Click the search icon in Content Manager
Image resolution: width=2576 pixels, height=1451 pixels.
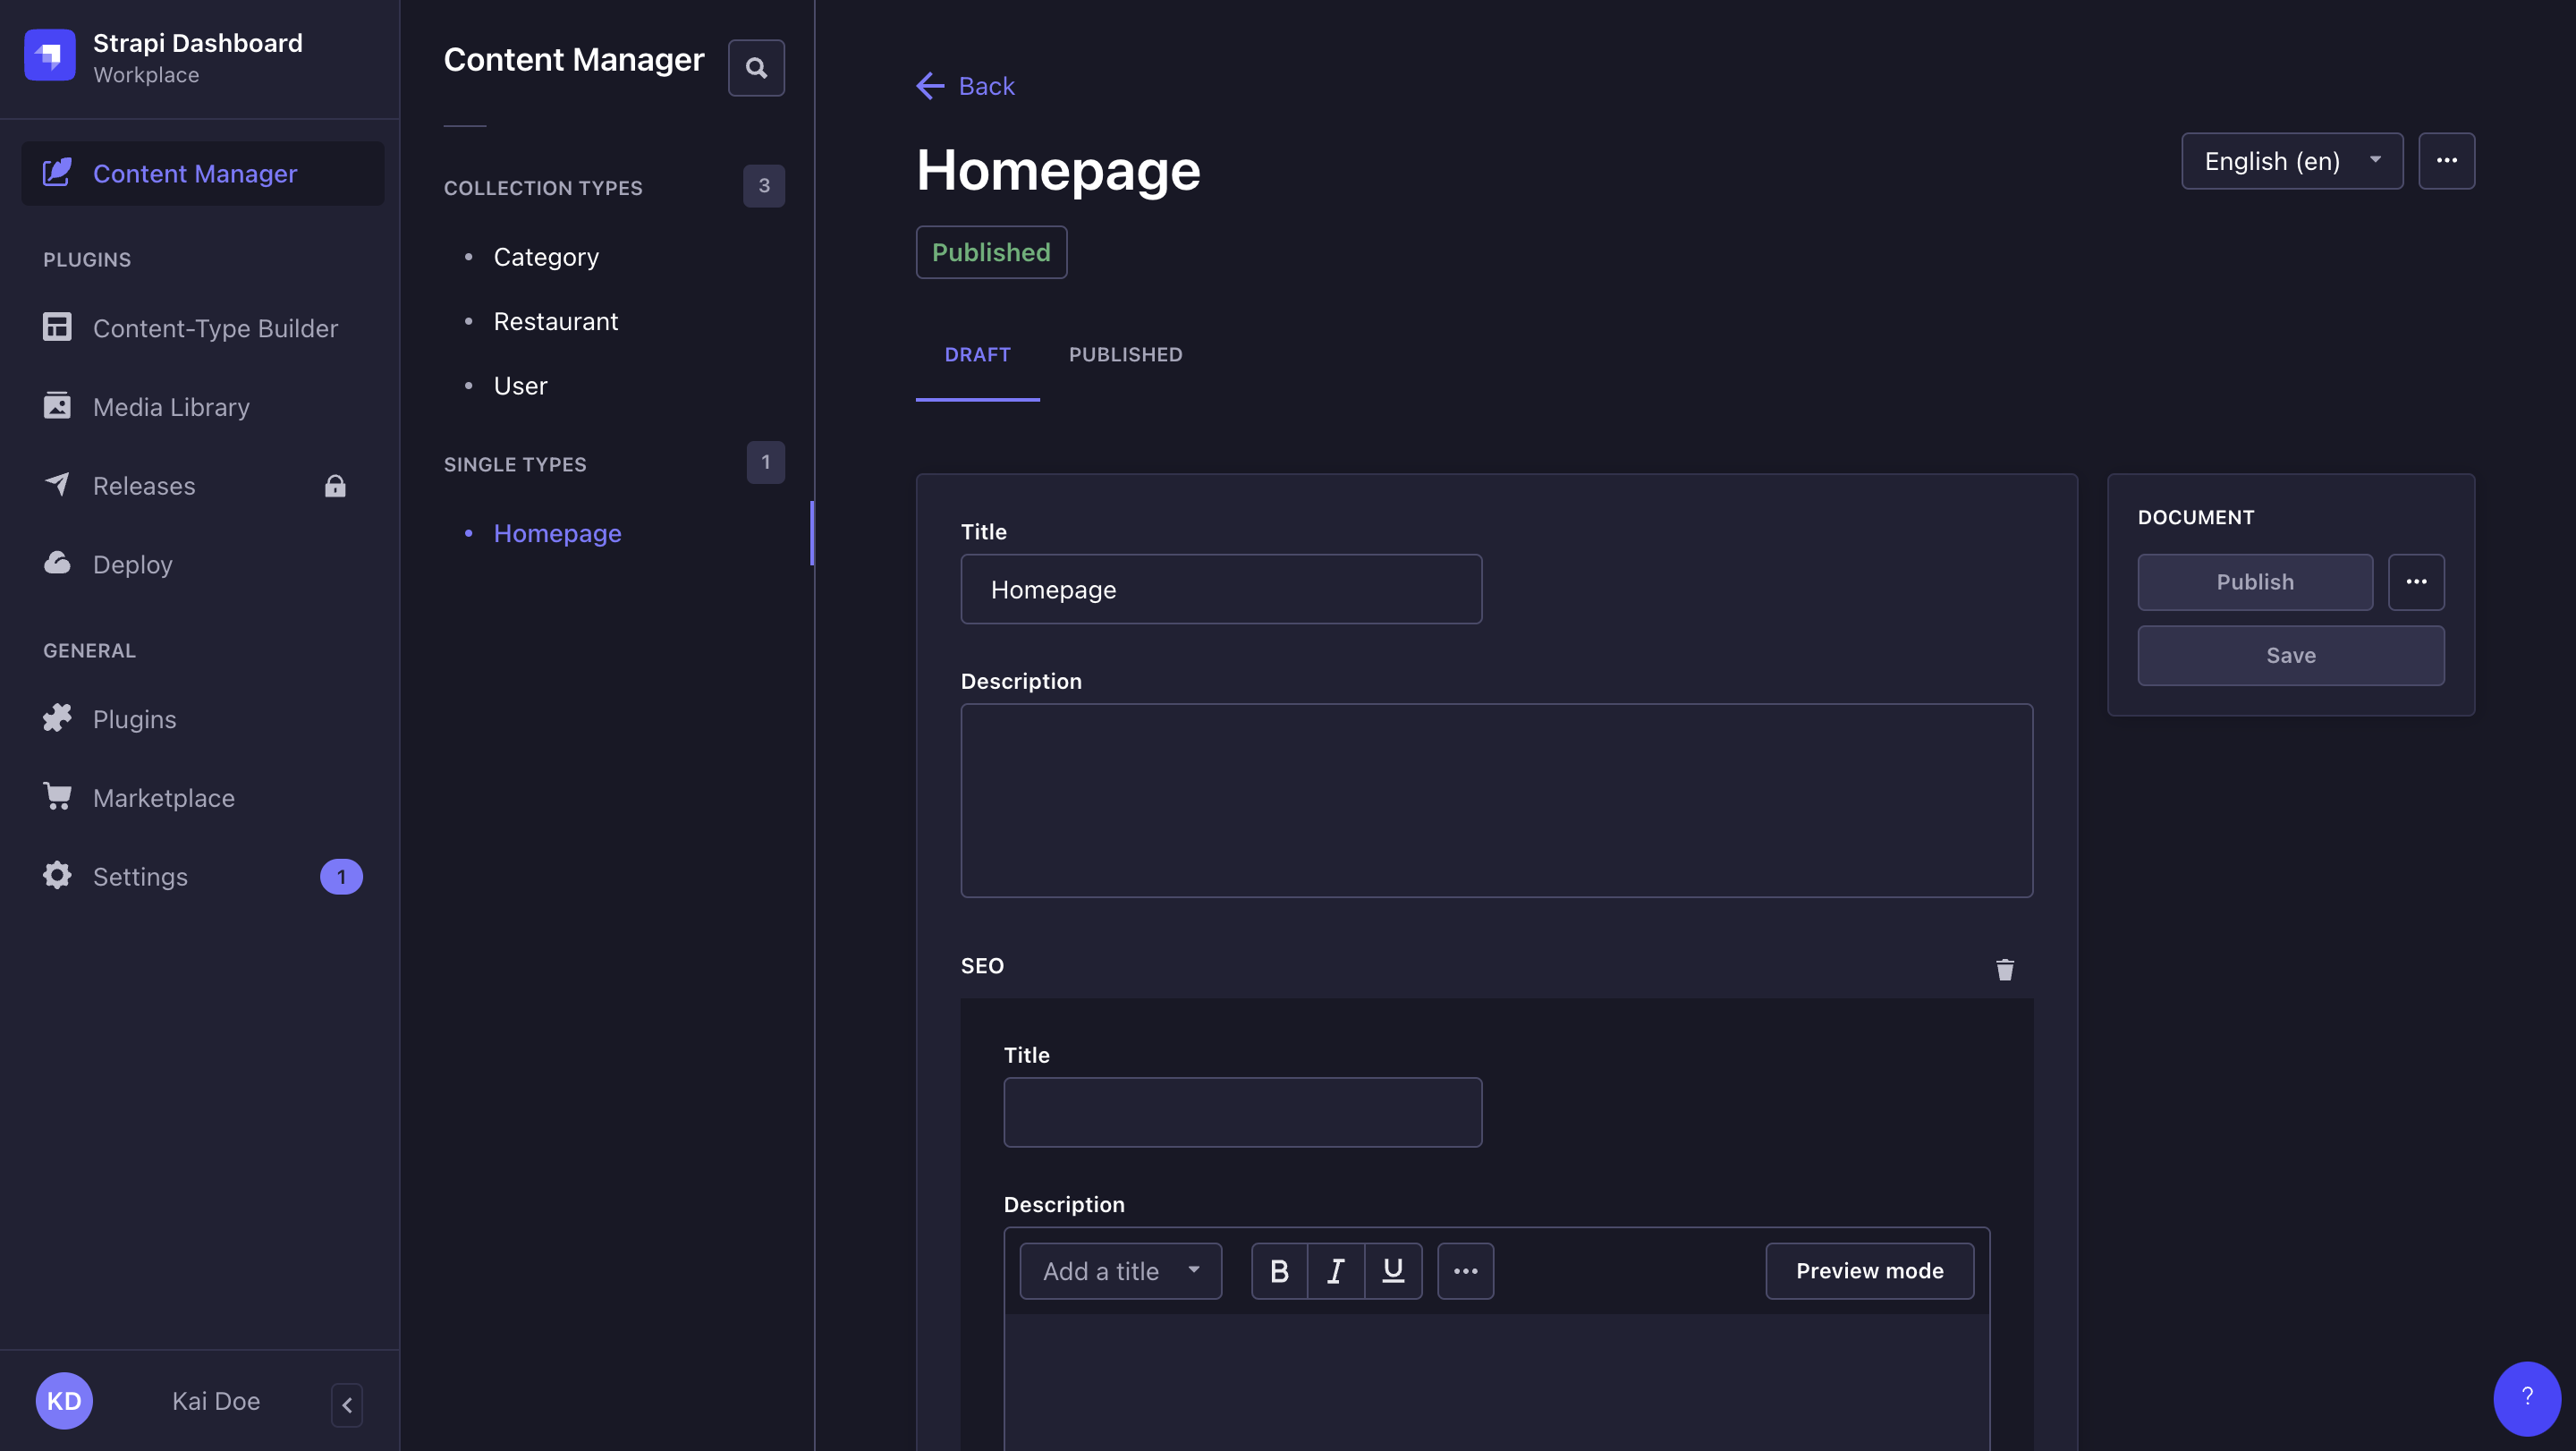(756, 67)
